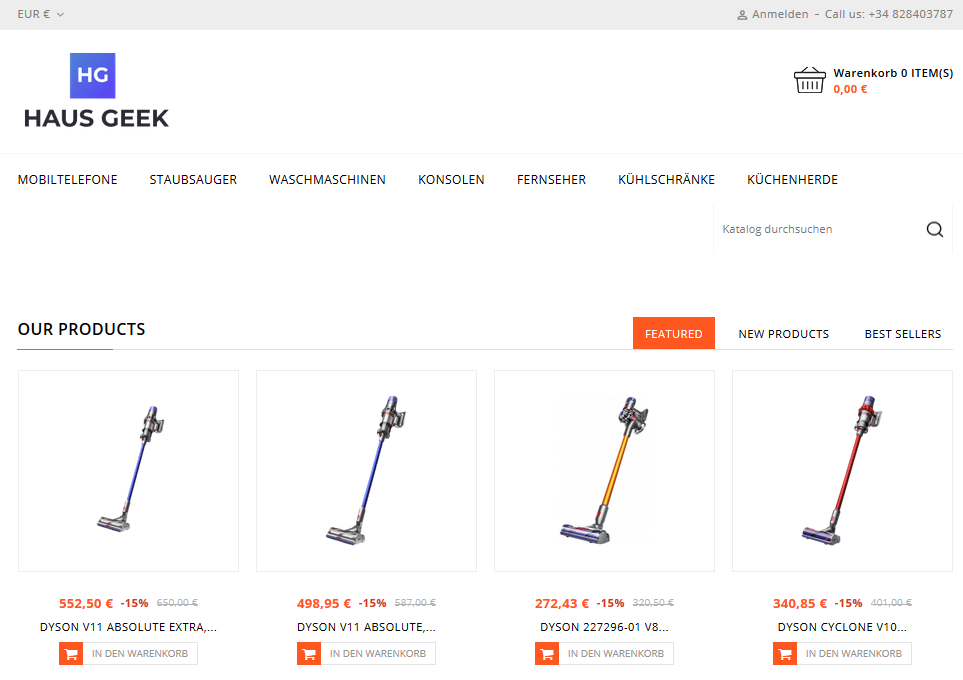Switch to the New Products tab
This screenshot has width=963, height=680.
click(x=783, y=334)
